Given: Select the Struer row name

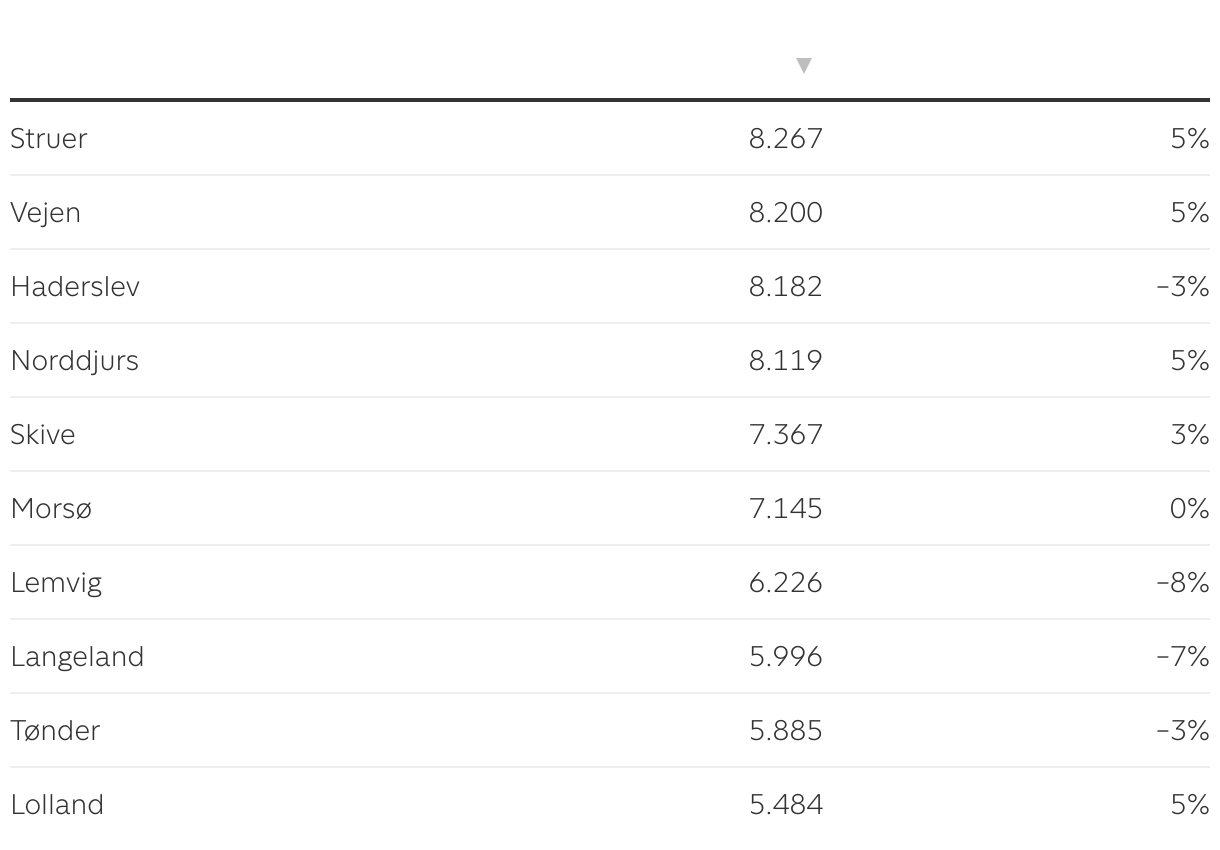Looking at the screenshot, I should coord(49,139).
